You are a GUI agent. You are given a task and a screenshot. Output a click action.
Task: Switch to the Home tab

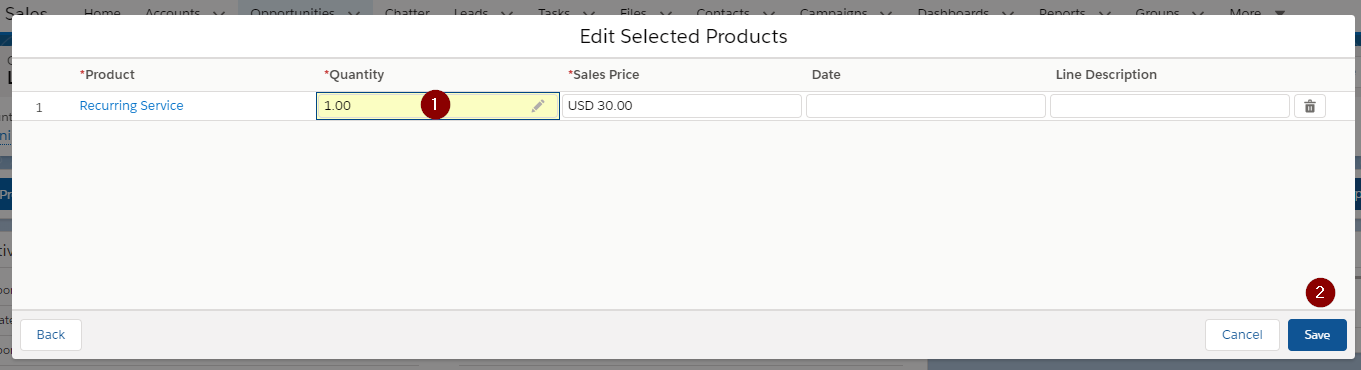click(x=102, y=12)
